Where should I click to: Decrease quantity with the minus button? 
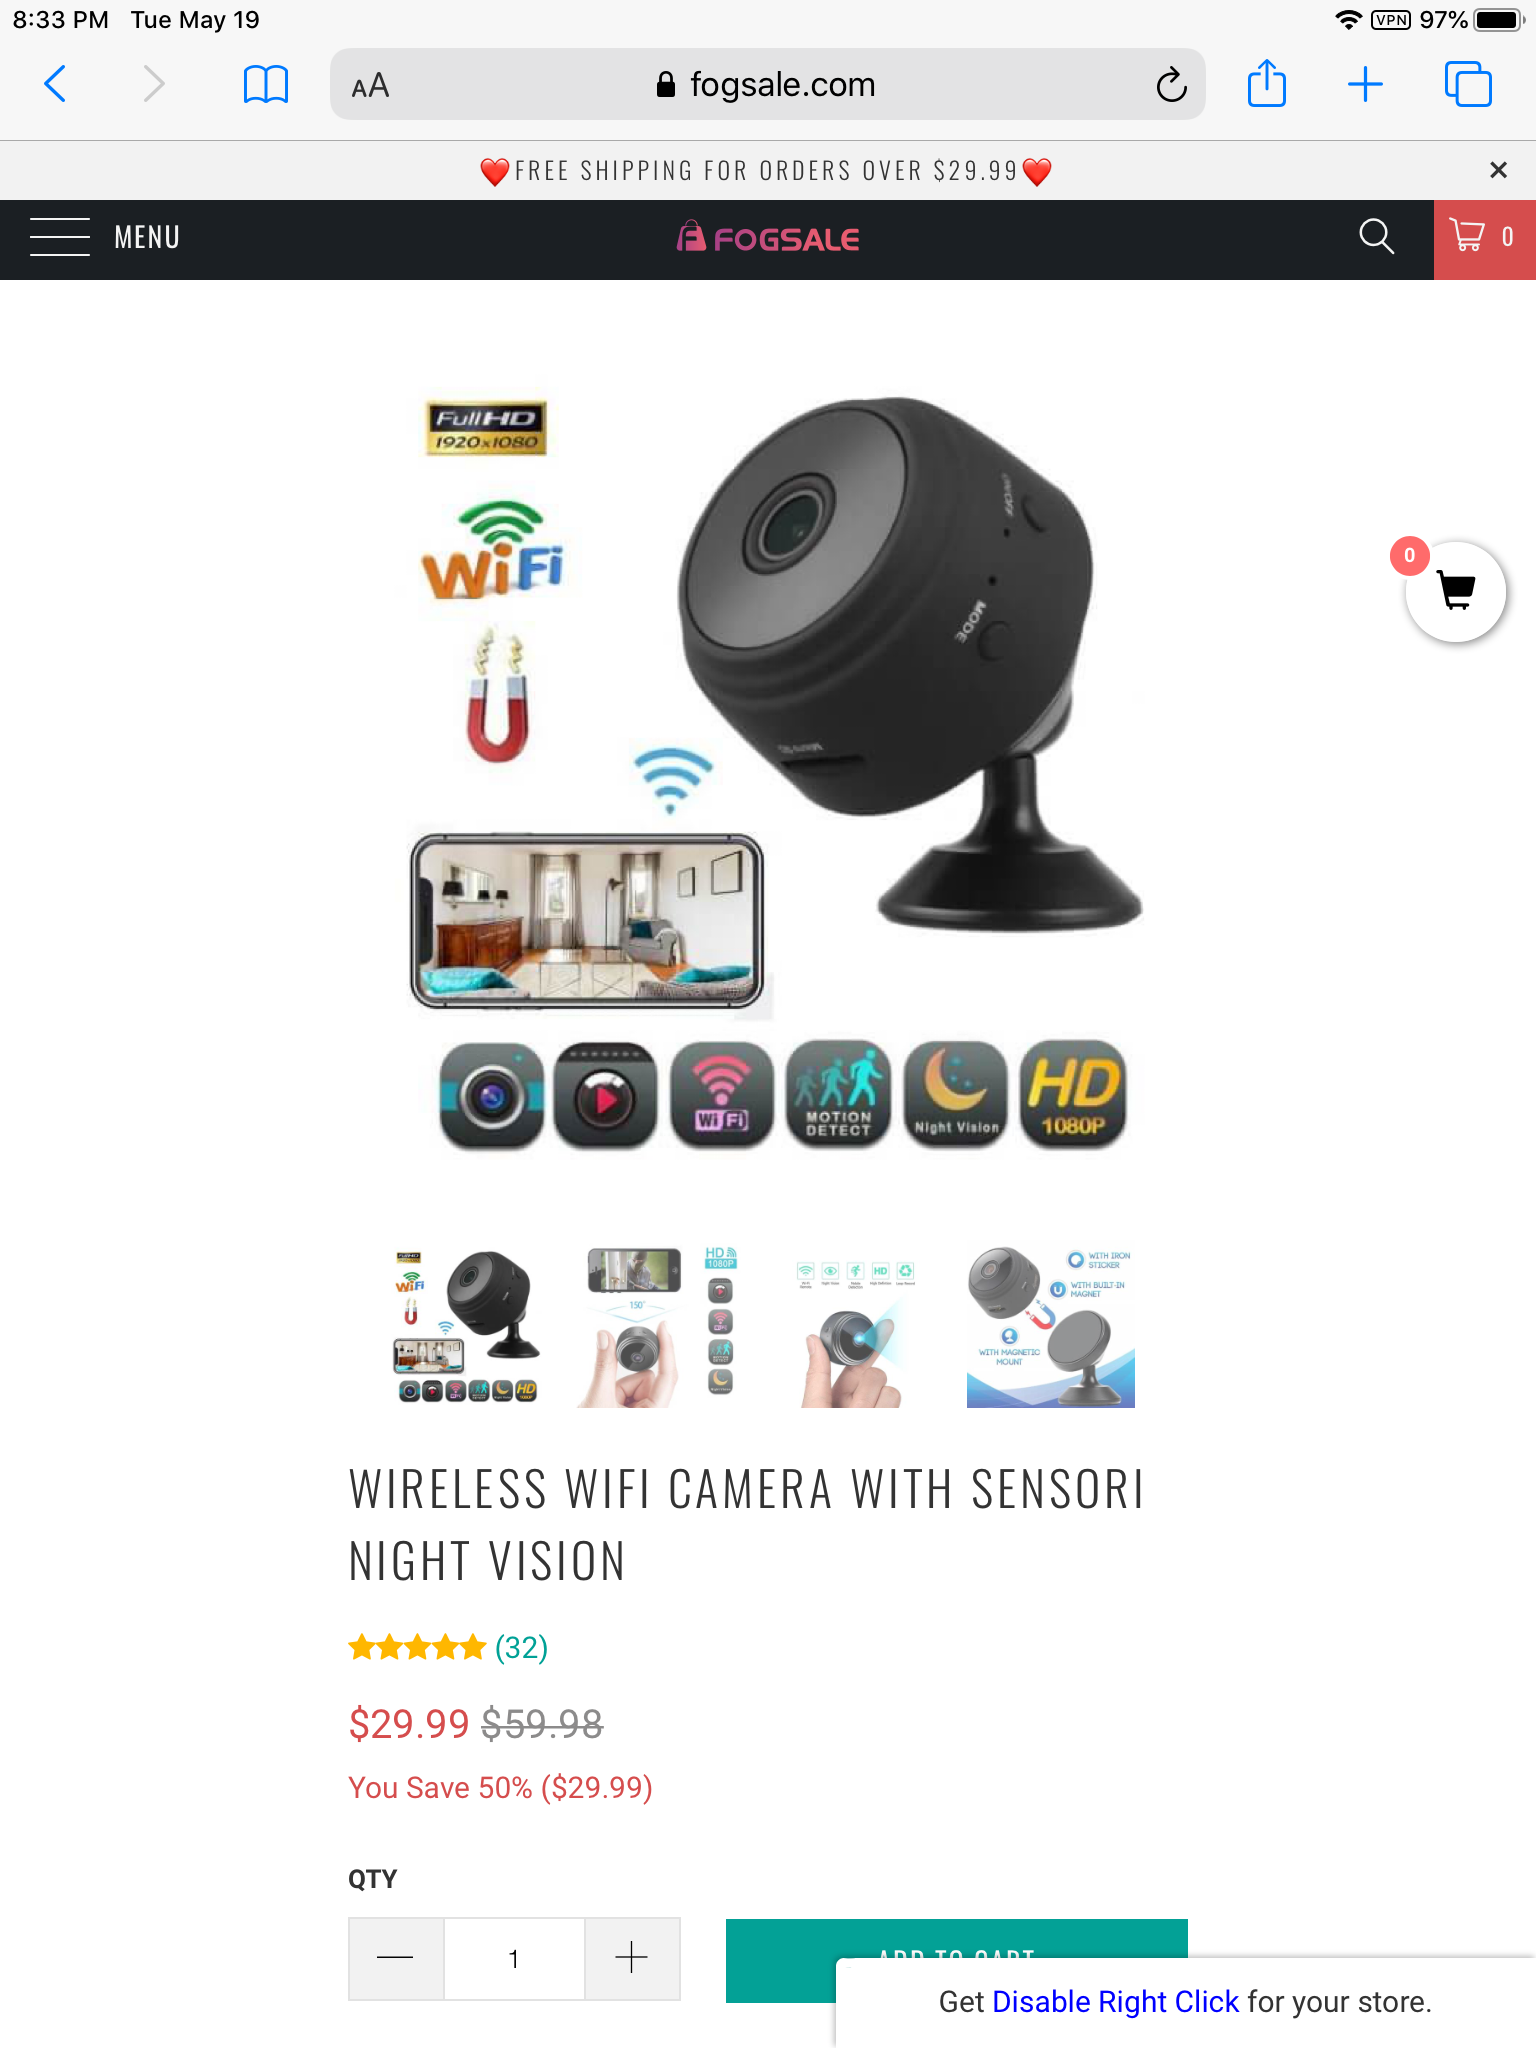[396, 1958]
